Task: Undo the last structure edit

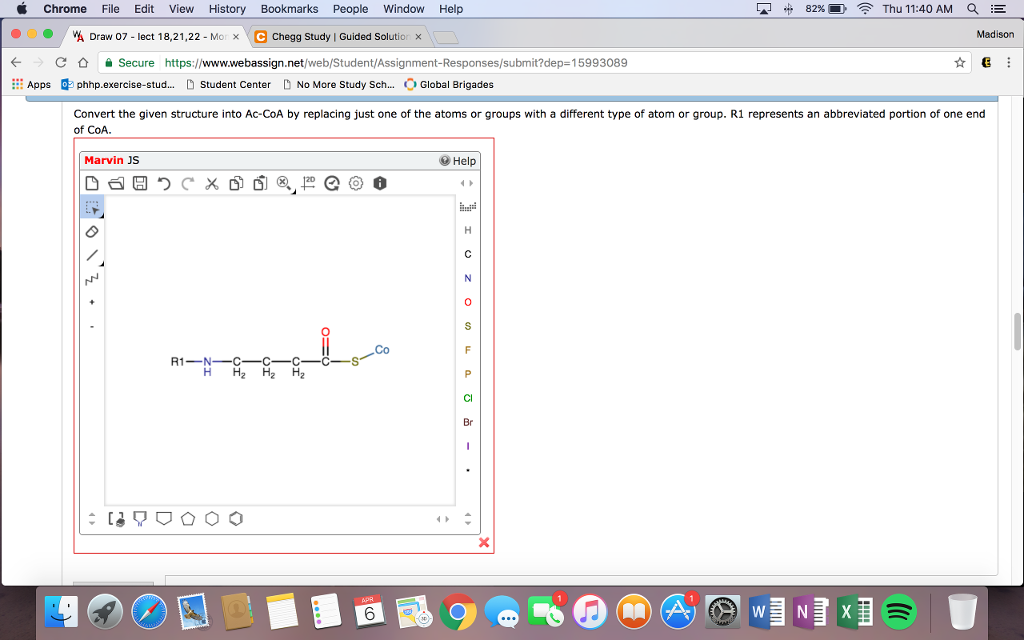Action: [x=165, y=183]
